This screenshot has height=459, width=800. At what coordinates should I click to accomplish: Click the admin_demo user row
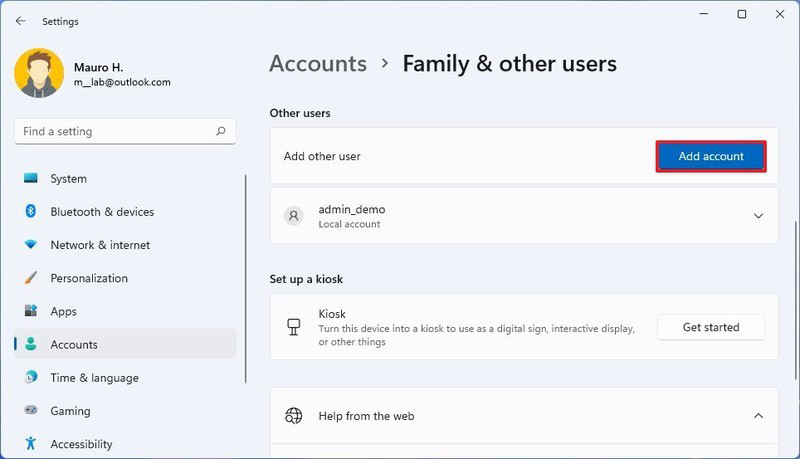(524, 216)
